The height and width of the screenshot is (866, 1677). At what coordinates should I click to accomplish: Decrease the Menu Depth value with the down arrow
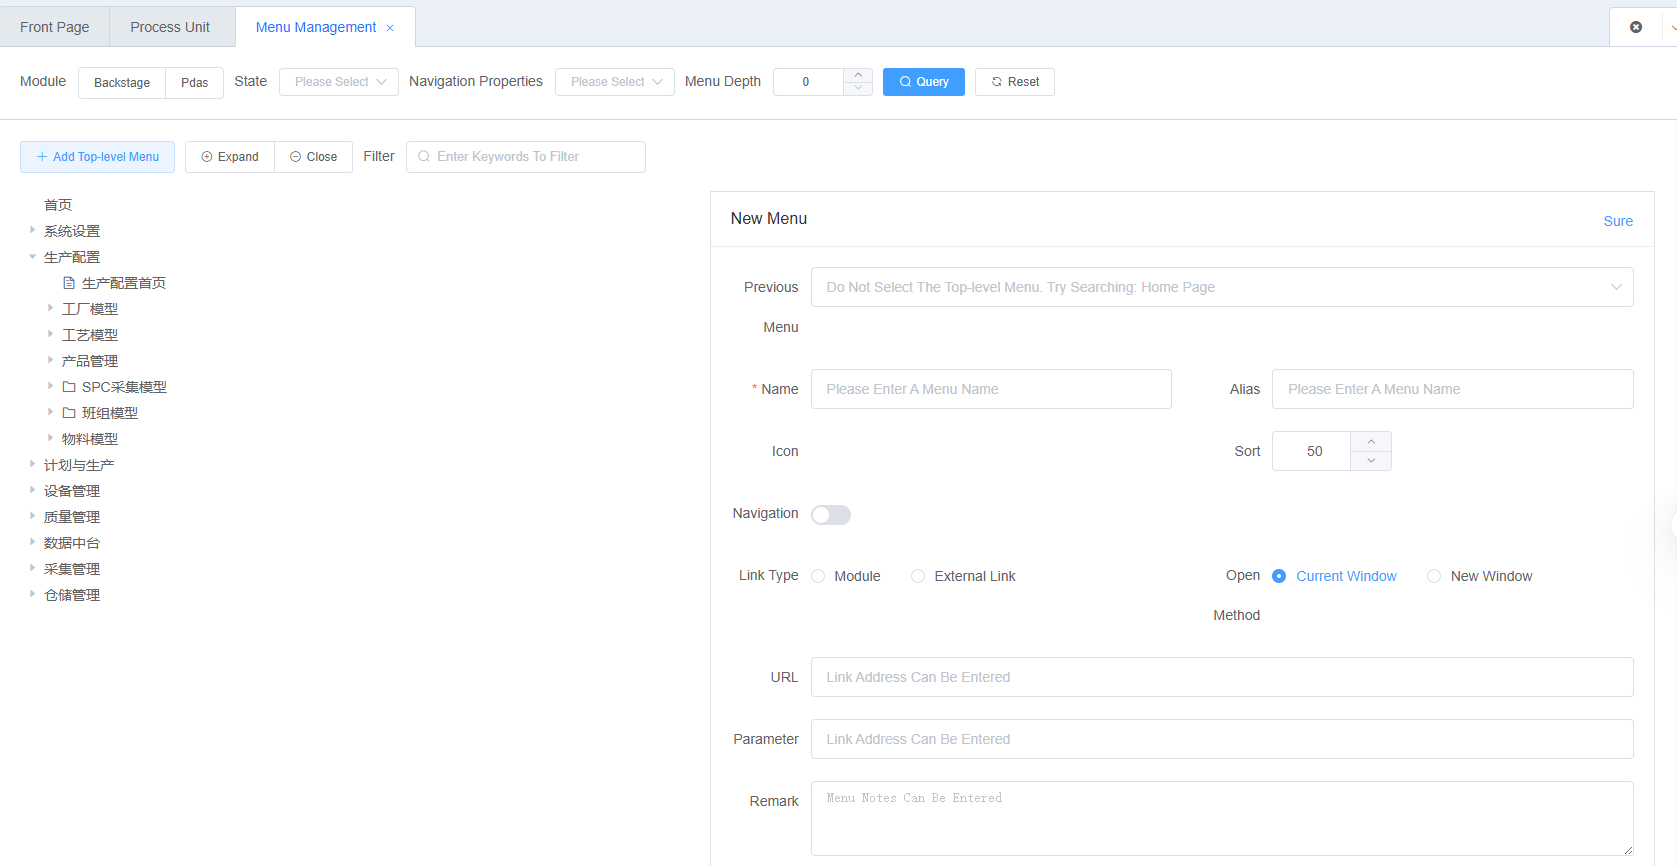858,89
